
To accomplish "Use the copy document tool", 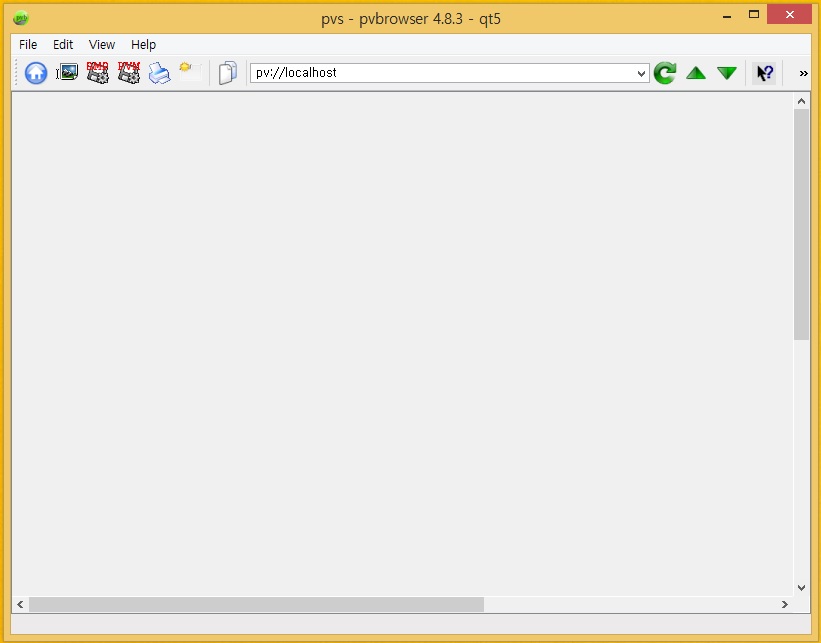I will pyautogui.click(x=227, y=72).
